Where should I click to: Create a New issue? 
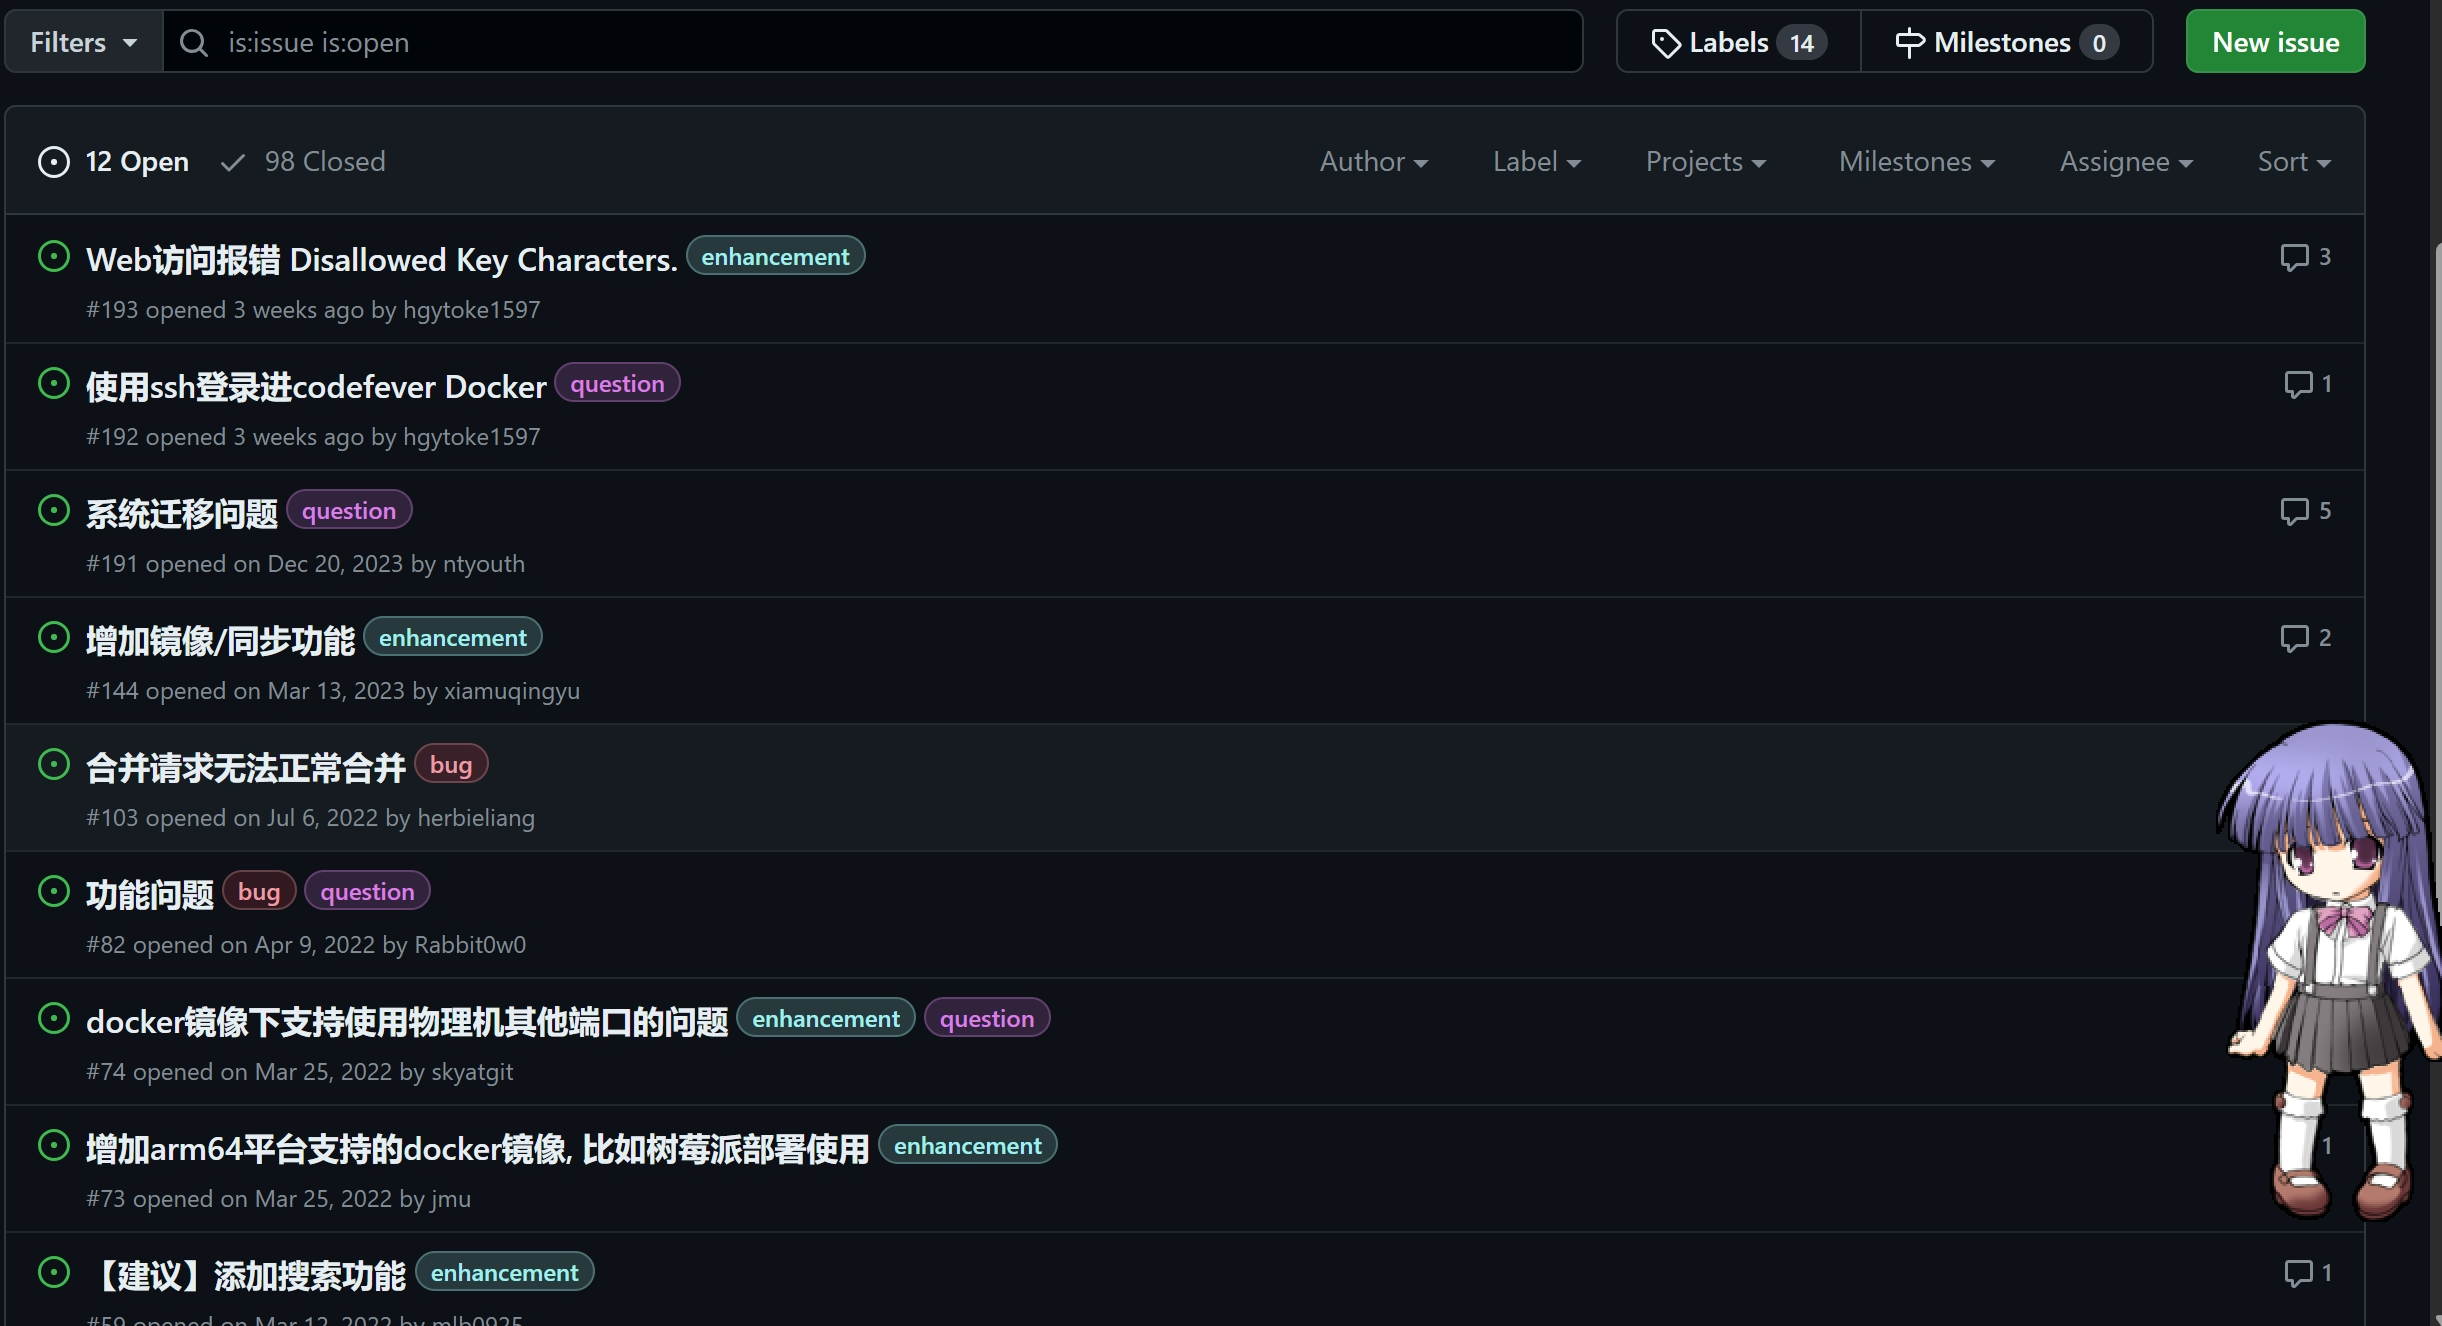(2275, 42)
